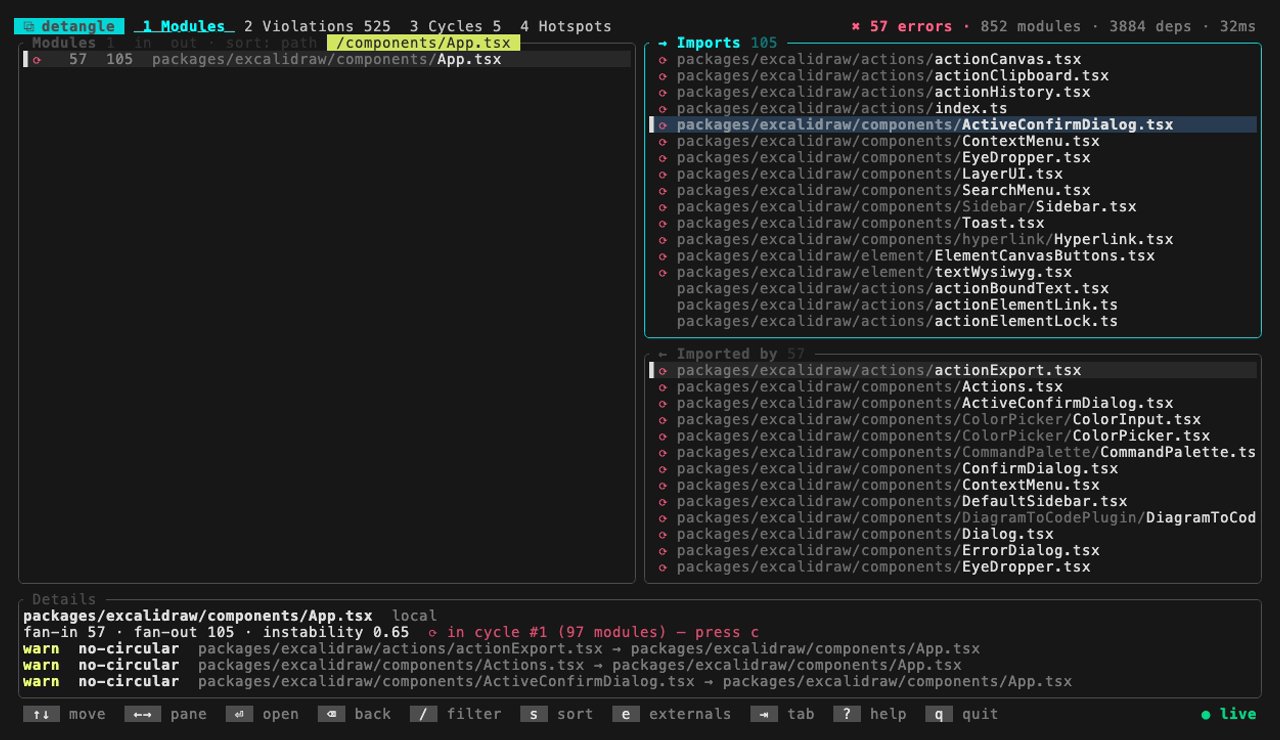
Task: Select actionElementLock.ts import row
Action: pos(953,321)
